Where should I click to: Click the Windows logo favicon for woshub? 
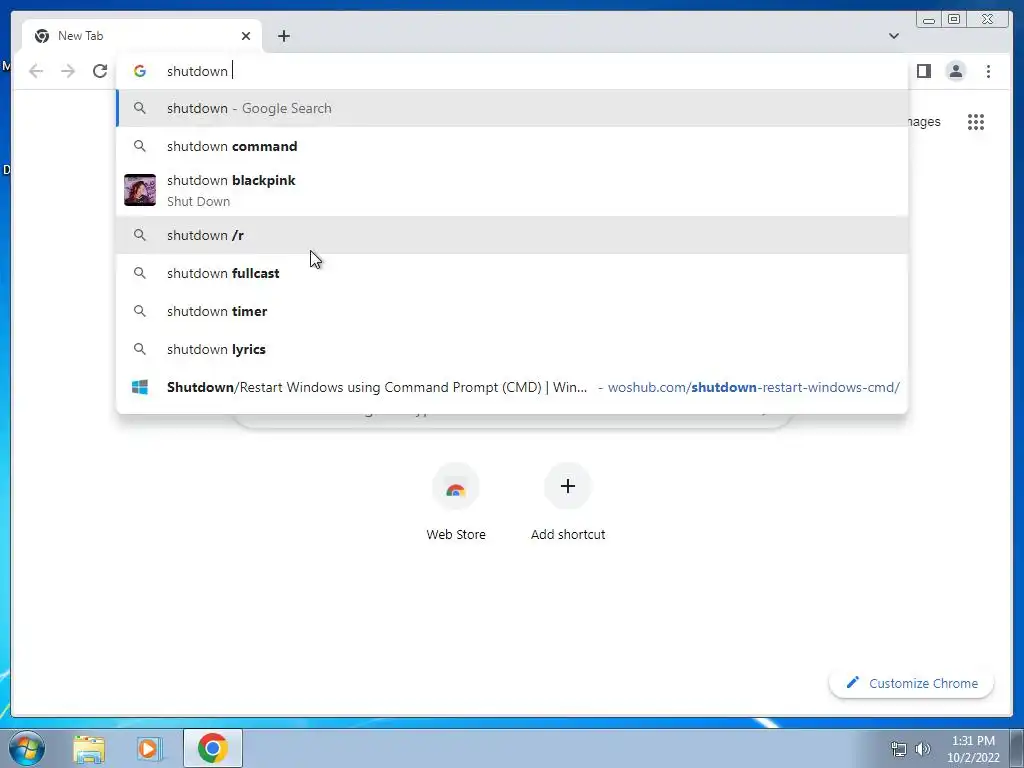click(x=140, y=387)
